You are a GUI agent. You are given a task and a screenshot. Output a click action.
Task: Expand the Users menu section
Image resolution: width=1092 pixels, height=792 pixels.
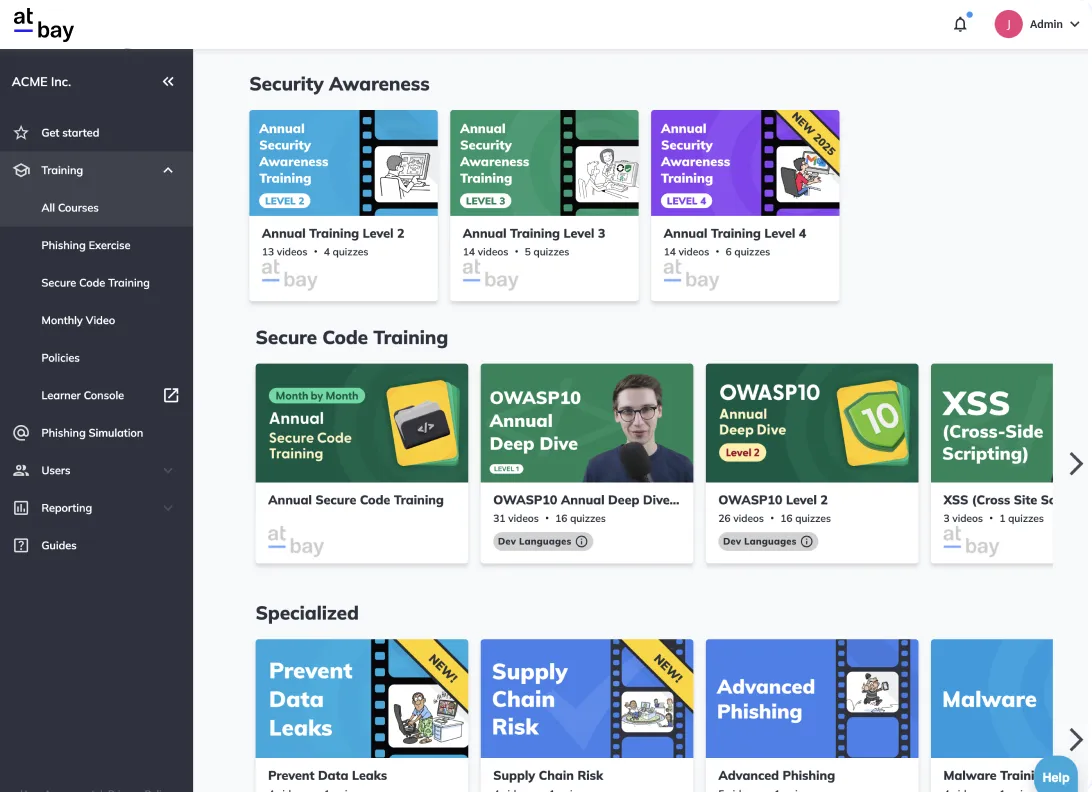(x=168, y=471)
